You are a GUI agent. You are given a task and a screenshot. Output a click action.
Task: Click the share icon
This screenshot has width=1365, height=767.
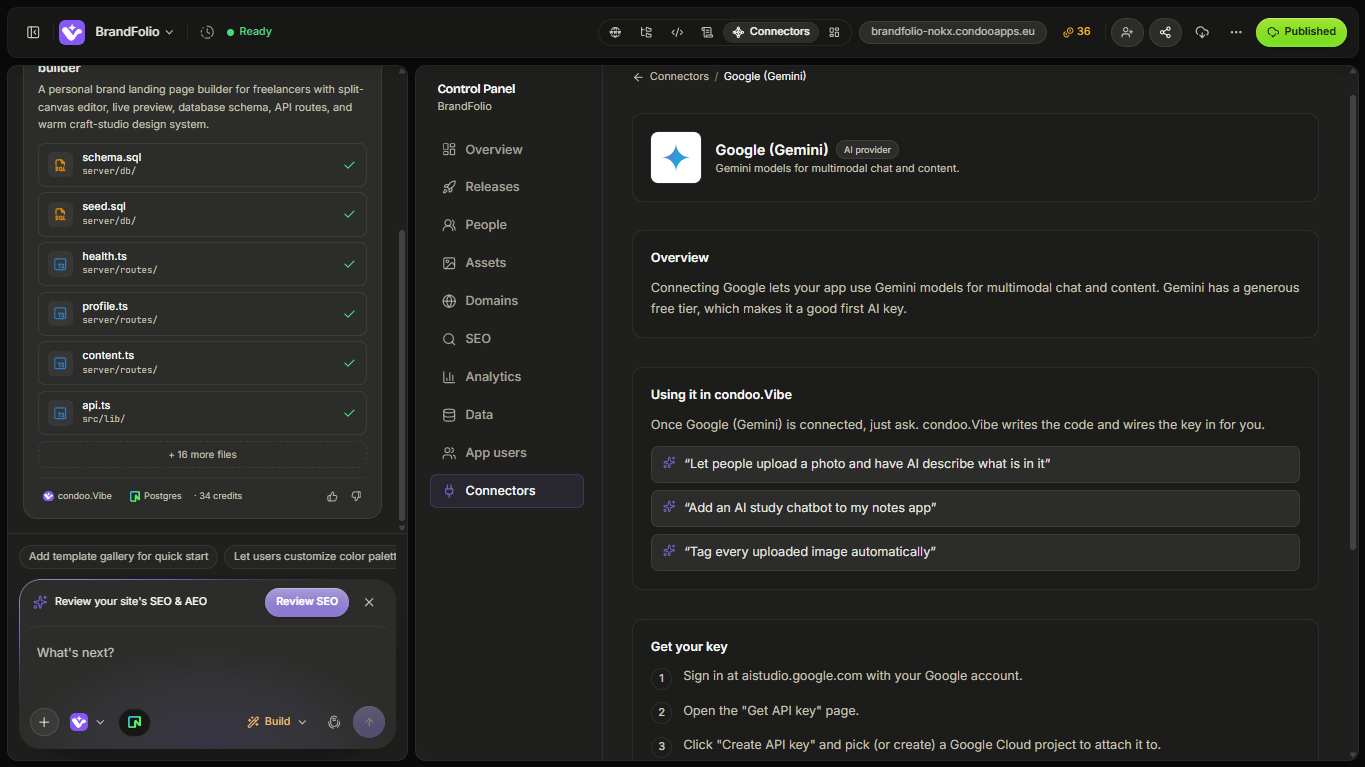click(1165, 32)
